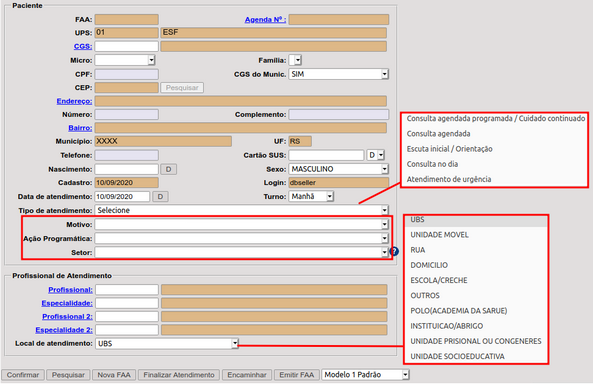Choose RUA in the local list
Screen dimensions: 597x386
point(418,250)
